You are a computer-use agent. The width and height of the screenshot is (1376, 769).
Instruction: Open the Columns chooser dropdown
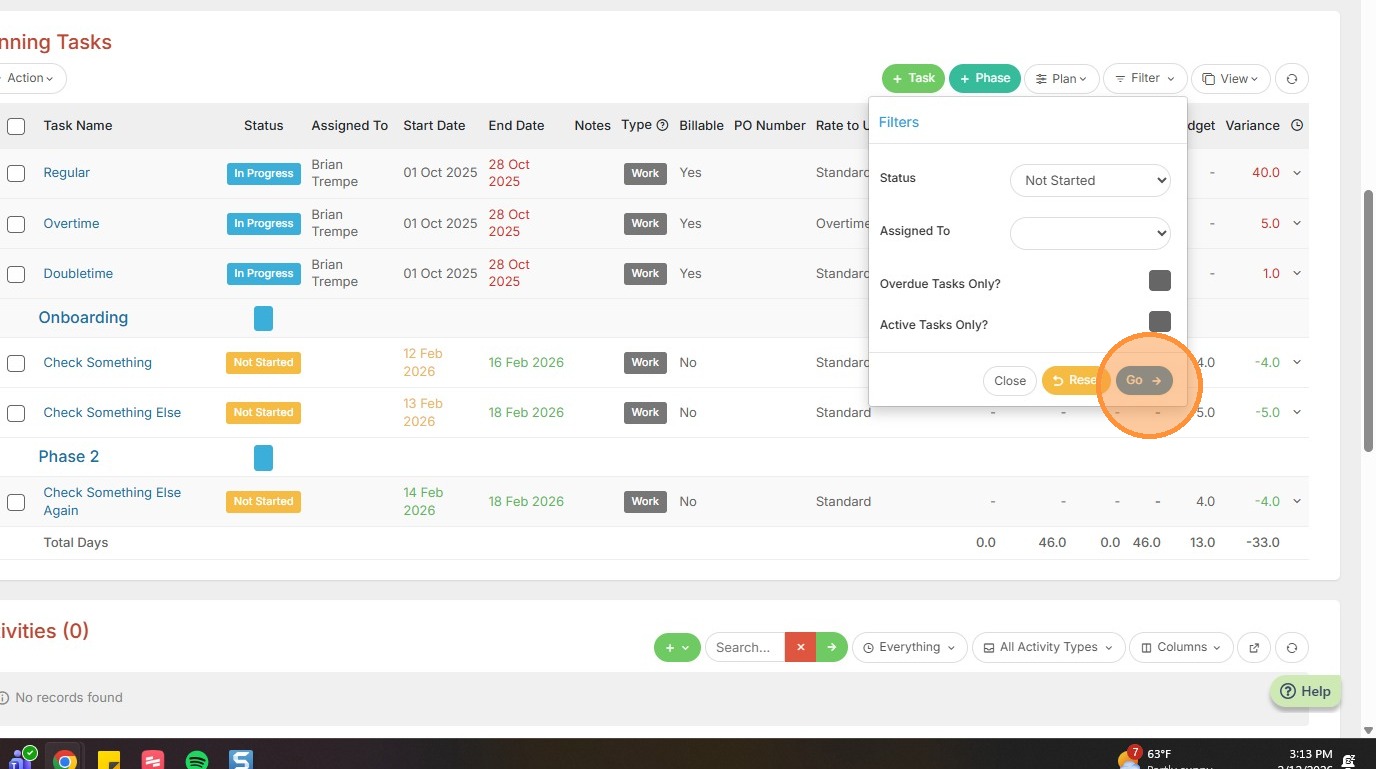coord(1181,648)
